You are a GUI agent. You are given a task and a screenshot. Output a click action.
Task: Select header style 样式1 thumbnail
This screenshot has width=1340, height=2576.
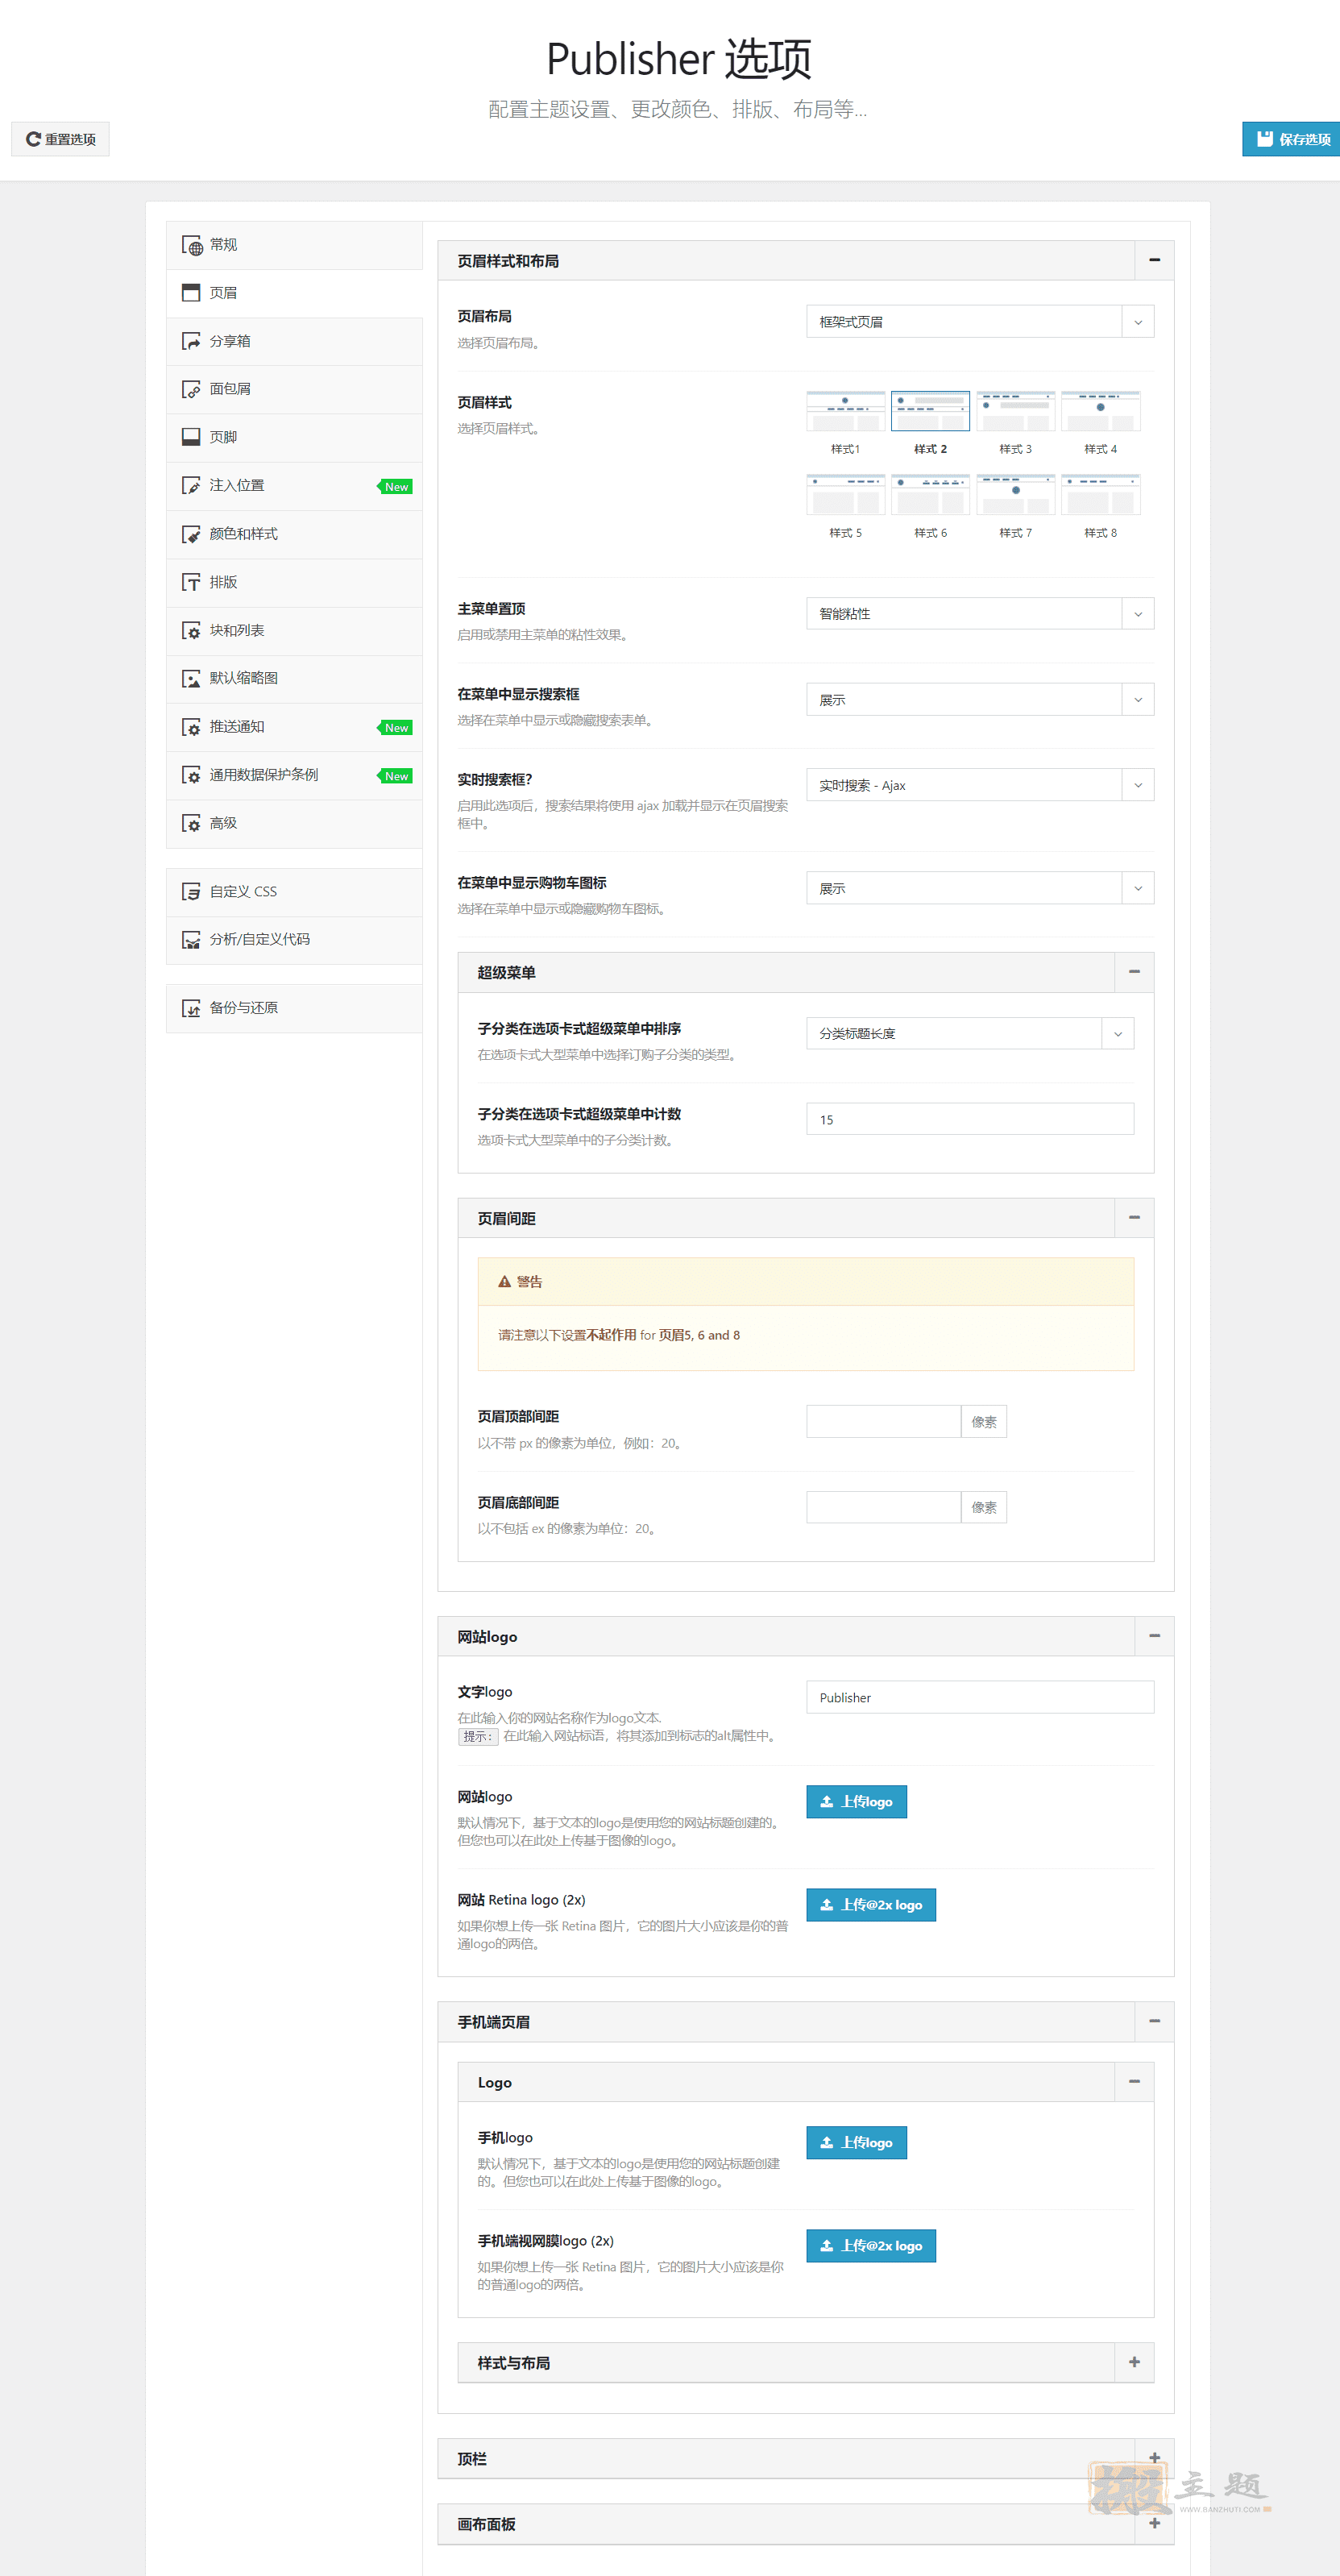click(x=846, y=411)
